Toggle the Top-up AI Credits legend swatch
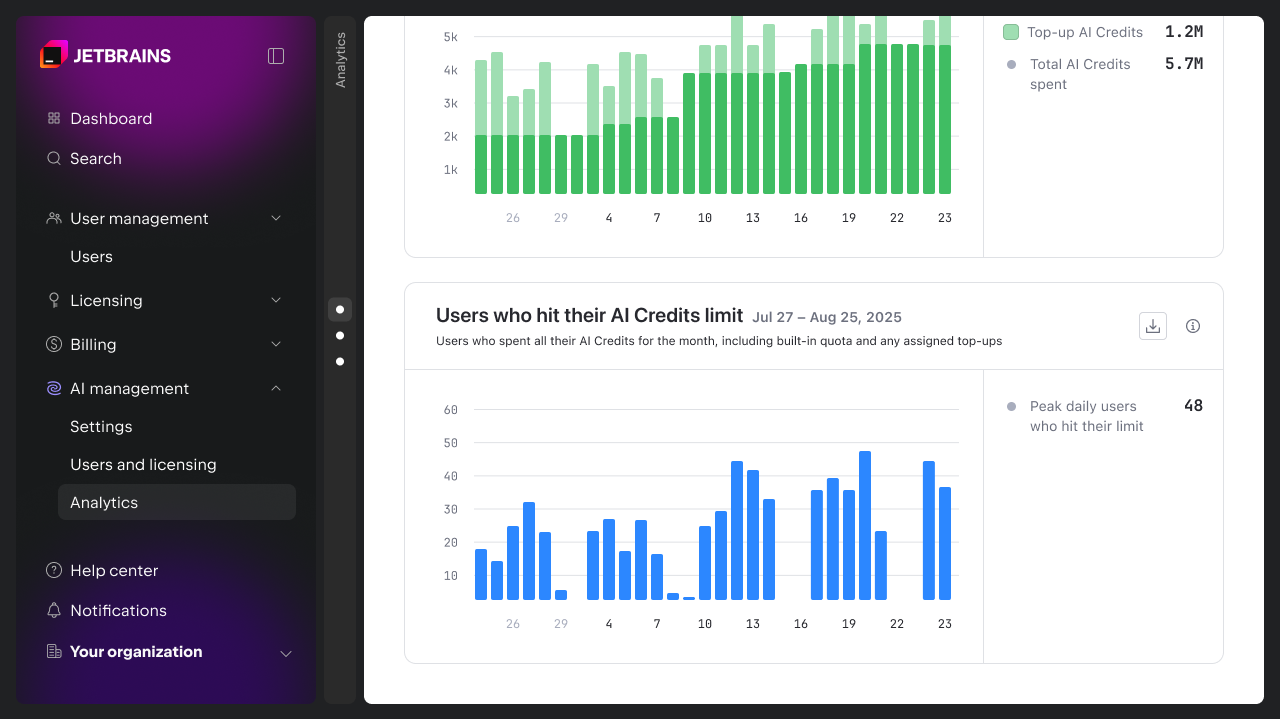 point(1011,32)
